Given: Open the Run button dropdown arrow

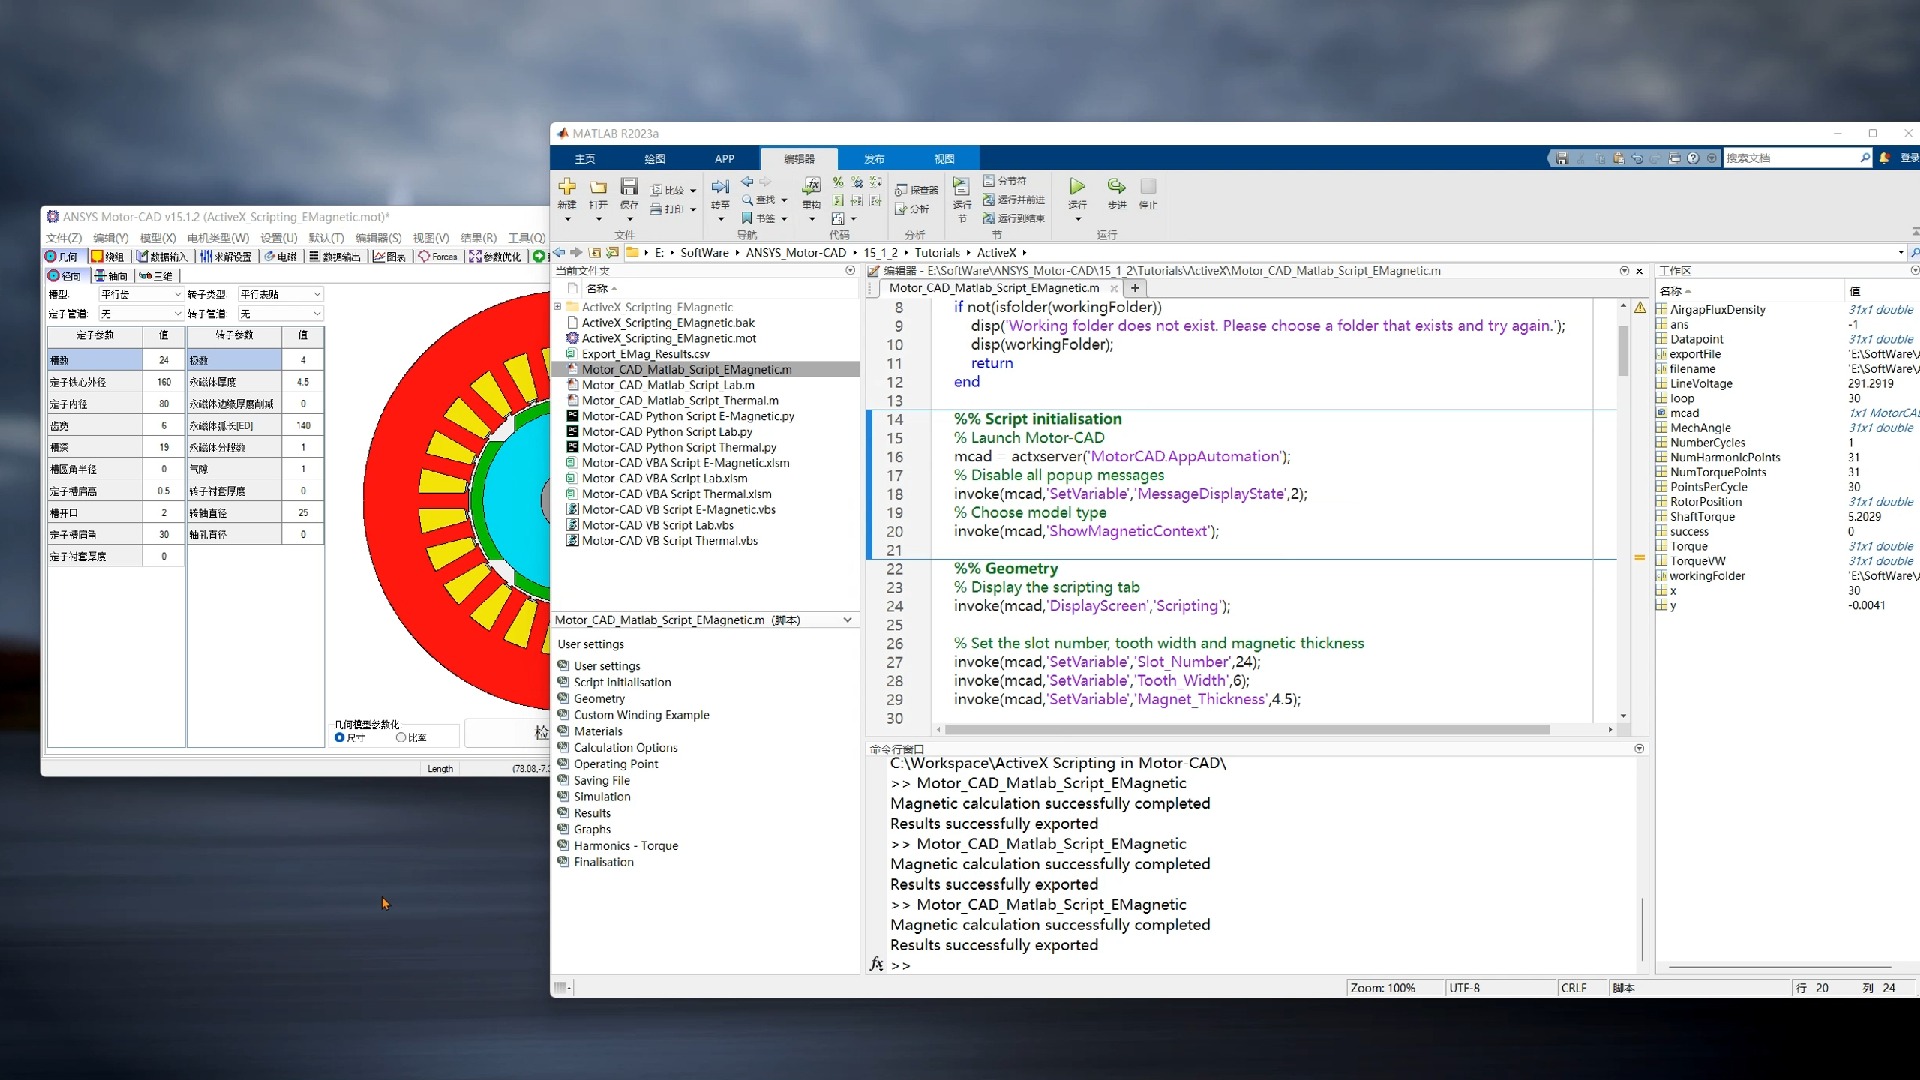Looking at the screenshot, I should [1077, 219].
